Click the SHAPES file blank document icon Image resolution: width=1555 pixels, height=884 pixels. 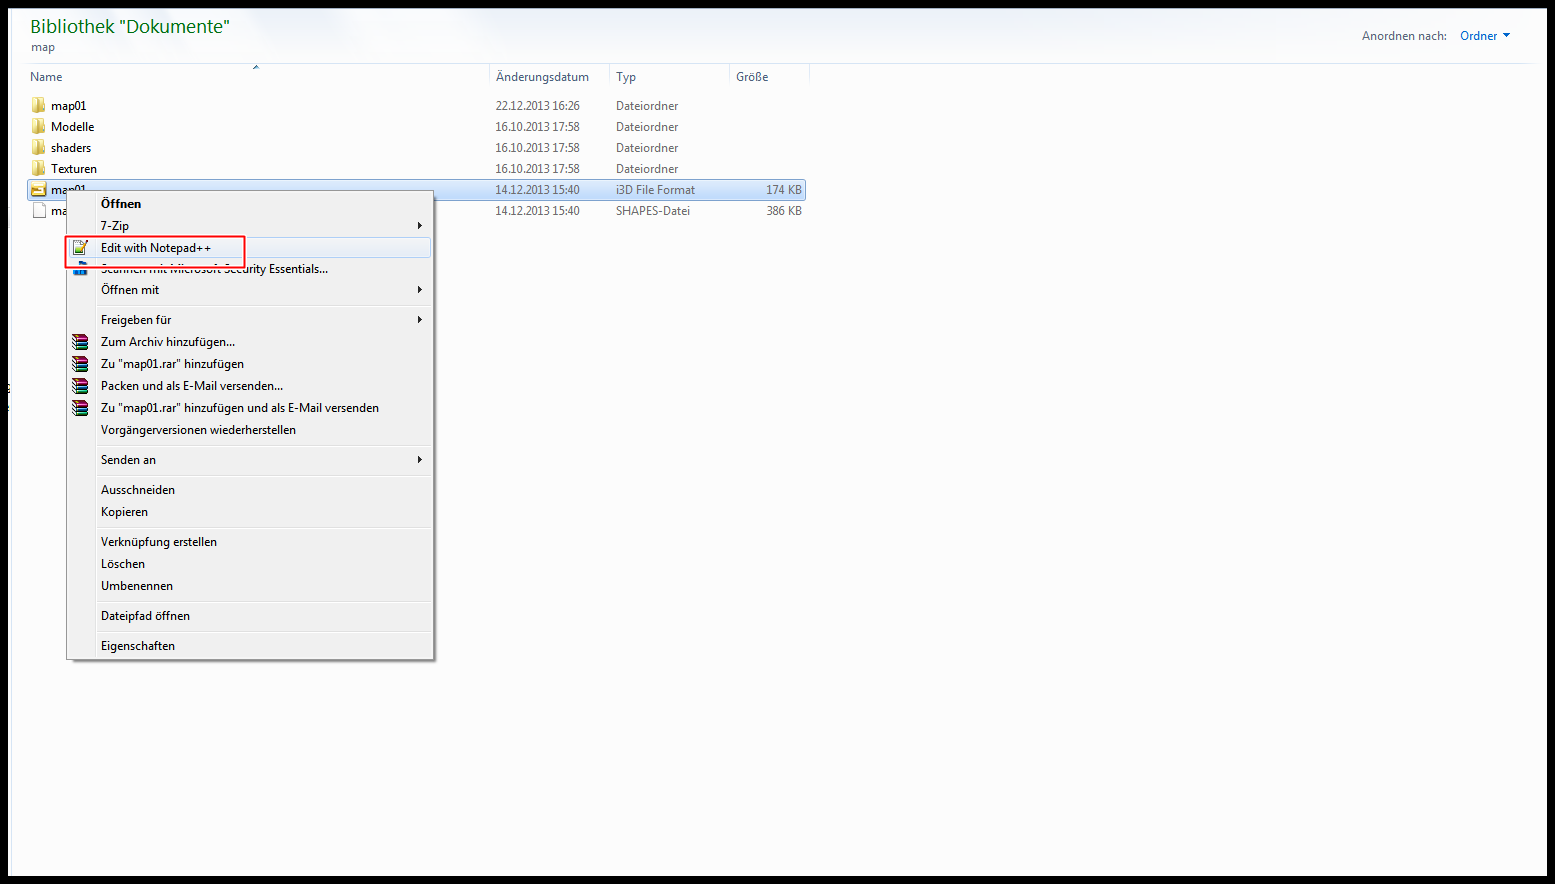point(39,210)
